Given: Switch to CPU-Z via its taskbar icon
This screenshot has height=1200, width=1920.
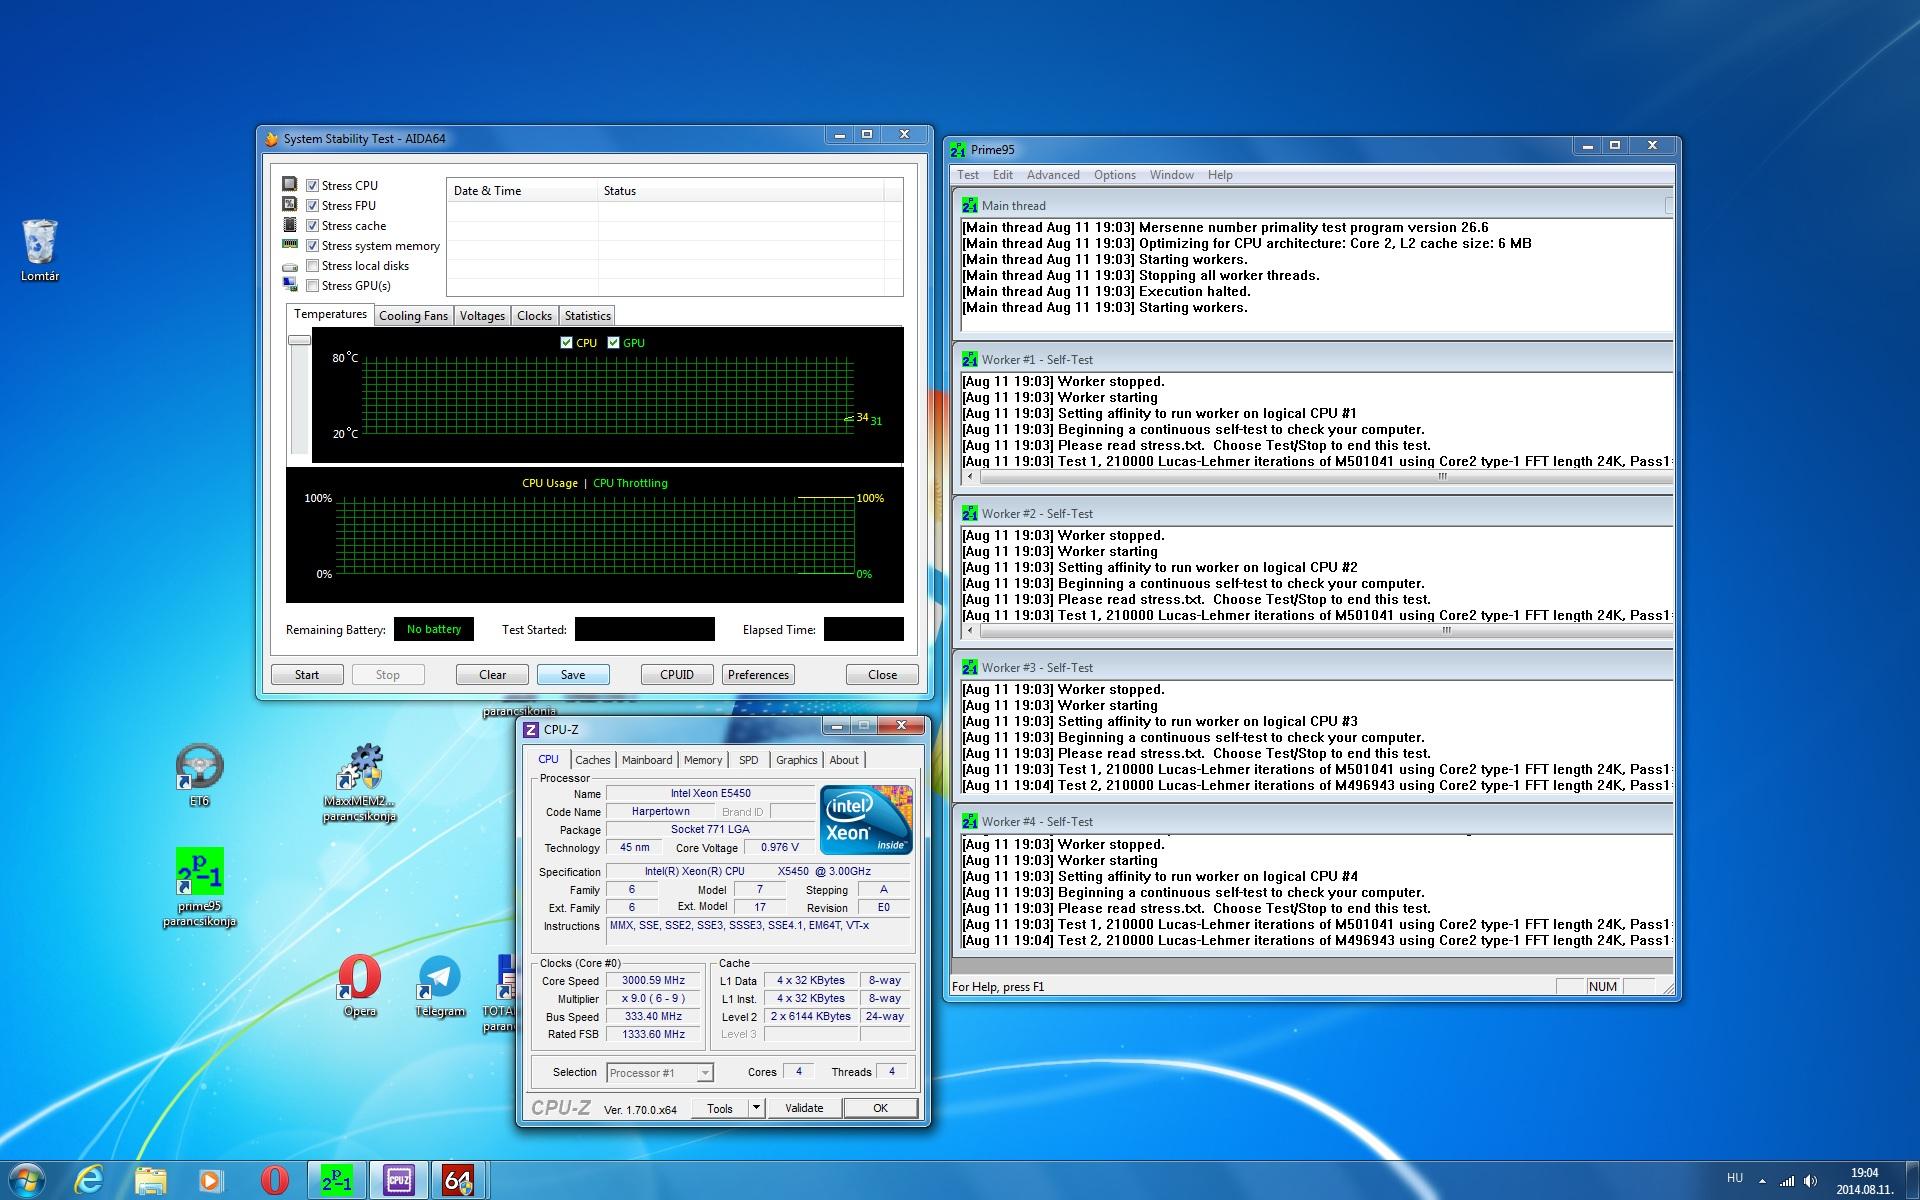Looking at the screenshot, I should [x=398, y=1180].
